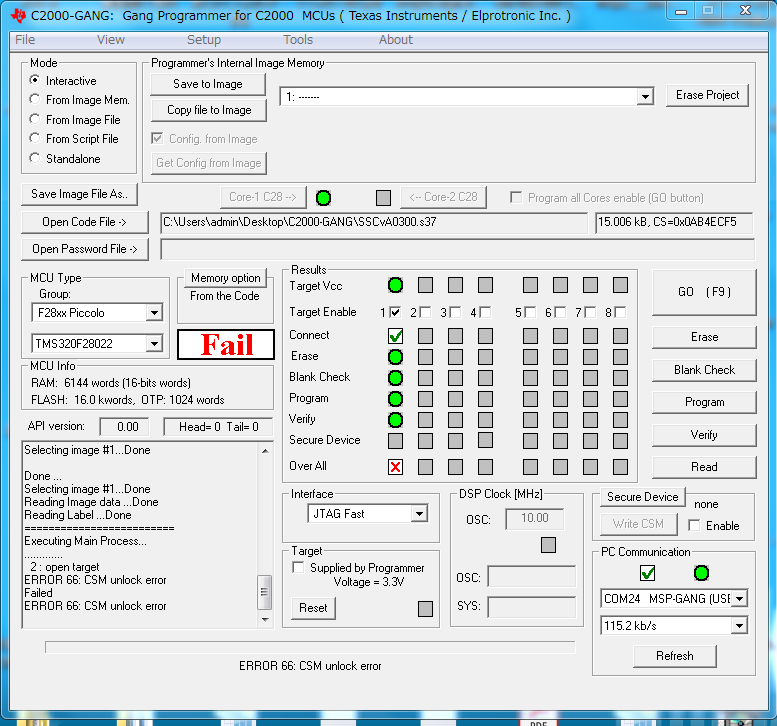The height and width of the screenshot is (726, 777).
Task: Check Supplied by Programmer option
Action: (298, 567)
